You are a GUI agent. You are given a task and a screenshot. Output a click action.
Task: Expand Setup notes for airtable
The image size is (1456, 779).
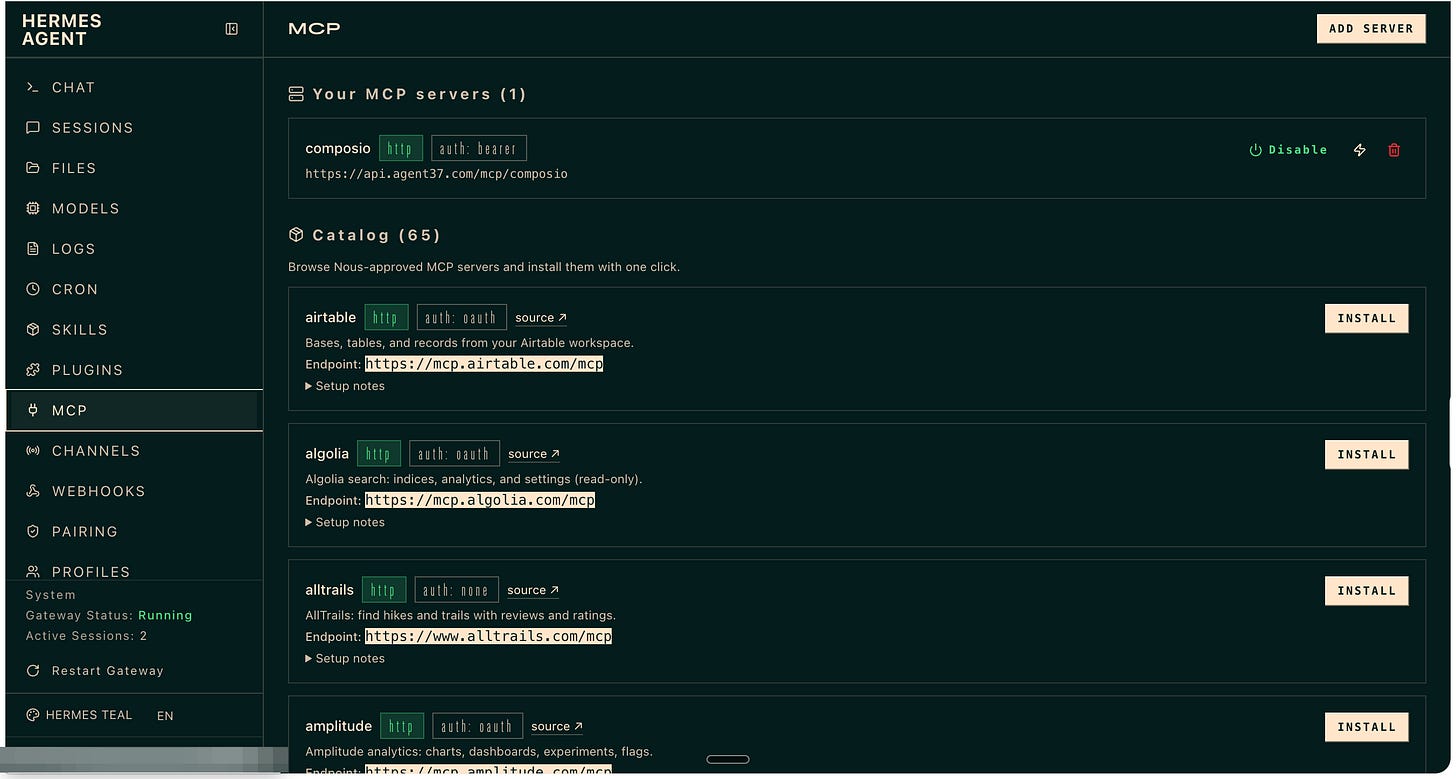pos(345,386)
